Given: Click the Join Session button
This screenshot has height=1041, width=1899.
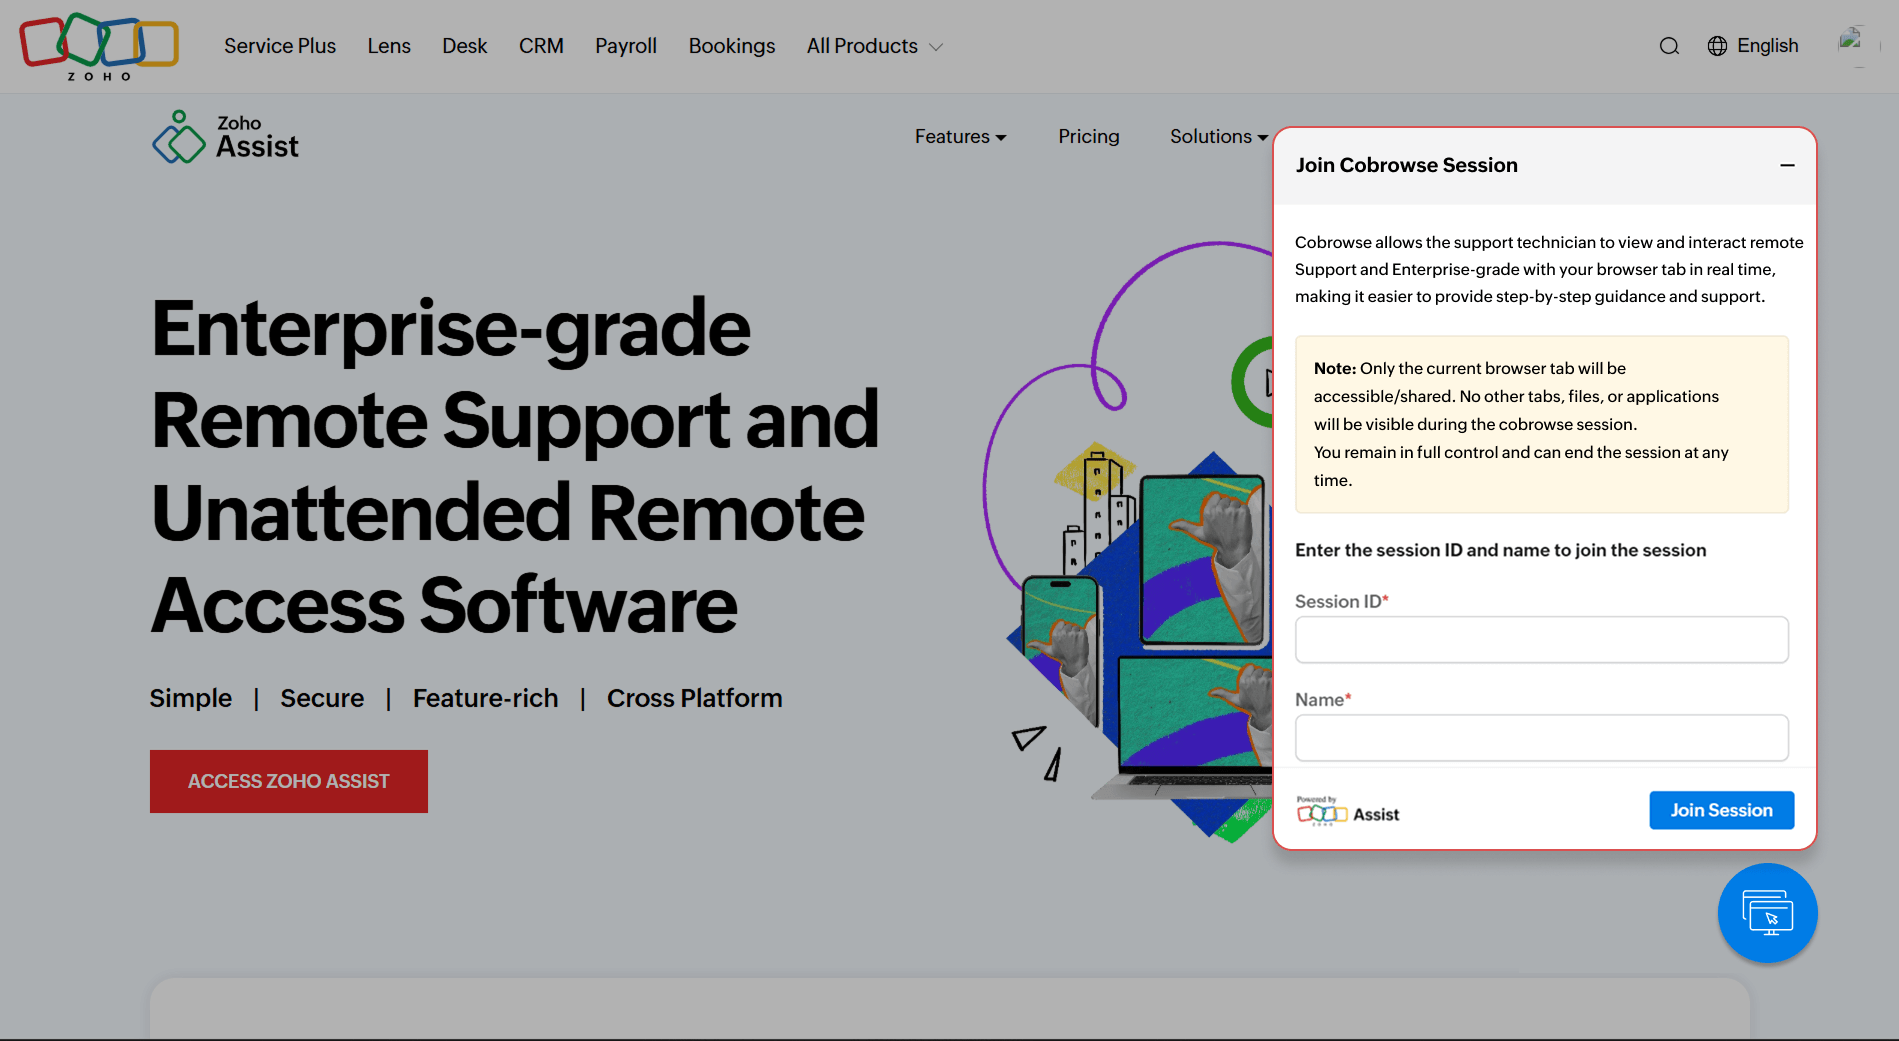Looking at the screenshot, I should 1721,810.
